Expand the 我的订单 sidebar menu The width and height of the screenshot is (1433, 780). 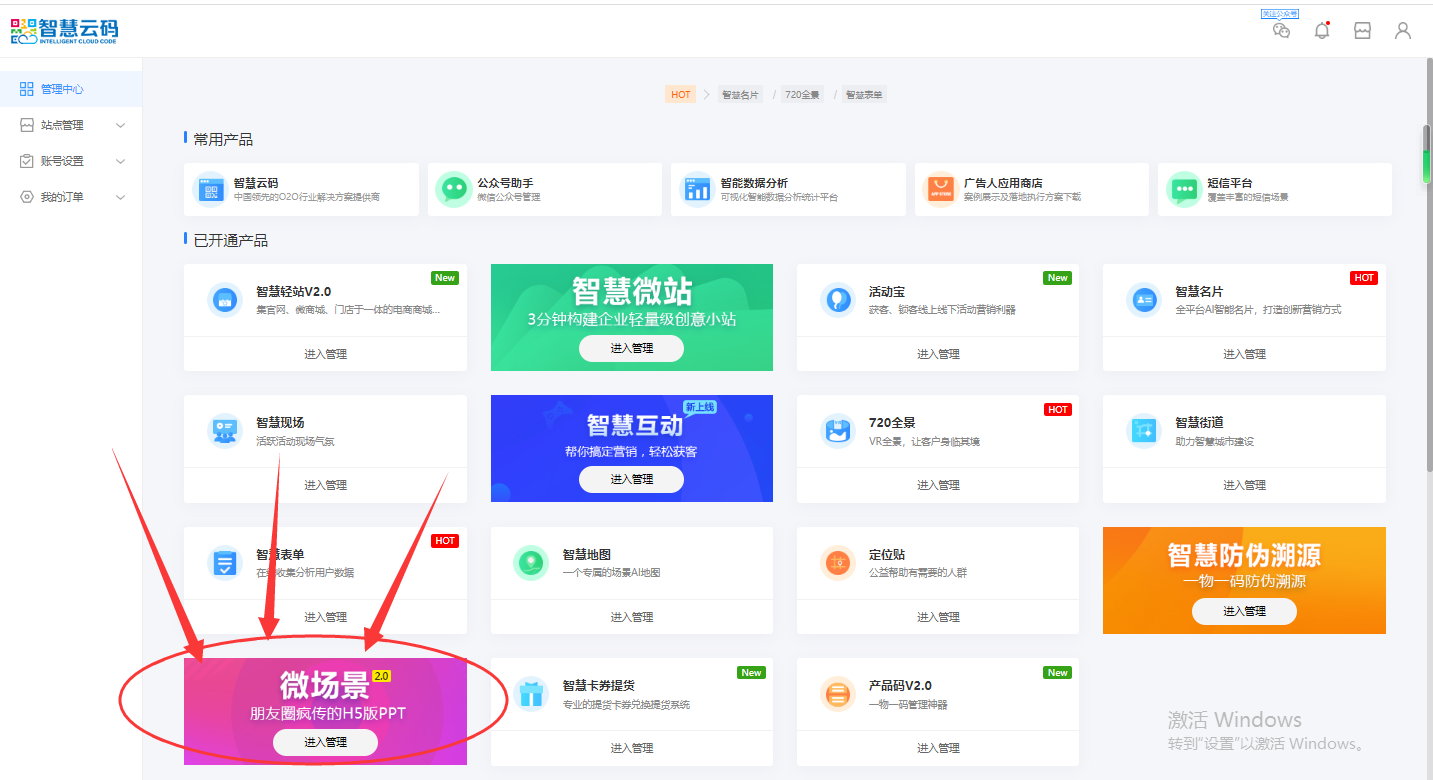(x=71, y=197)
